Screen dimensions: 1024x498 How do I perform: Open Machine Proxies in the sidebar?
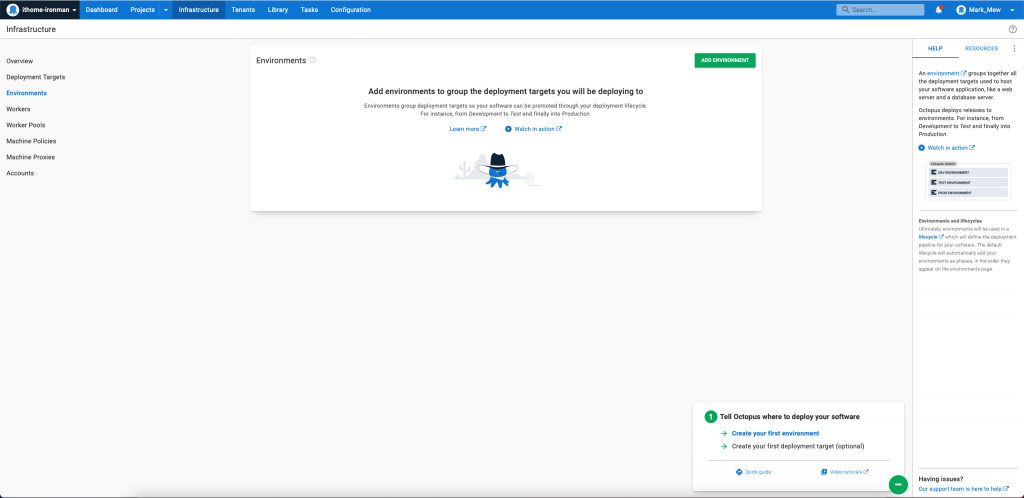[31, 157]
